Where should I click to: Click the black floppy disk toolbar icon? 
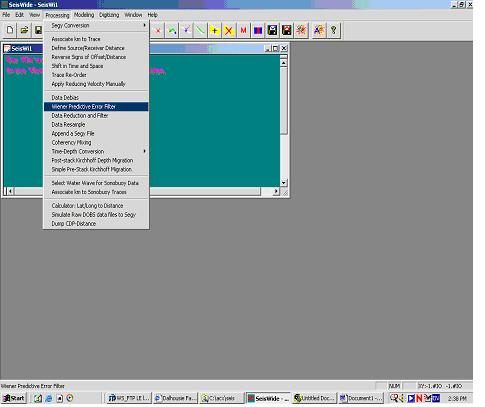coord(272,31)
